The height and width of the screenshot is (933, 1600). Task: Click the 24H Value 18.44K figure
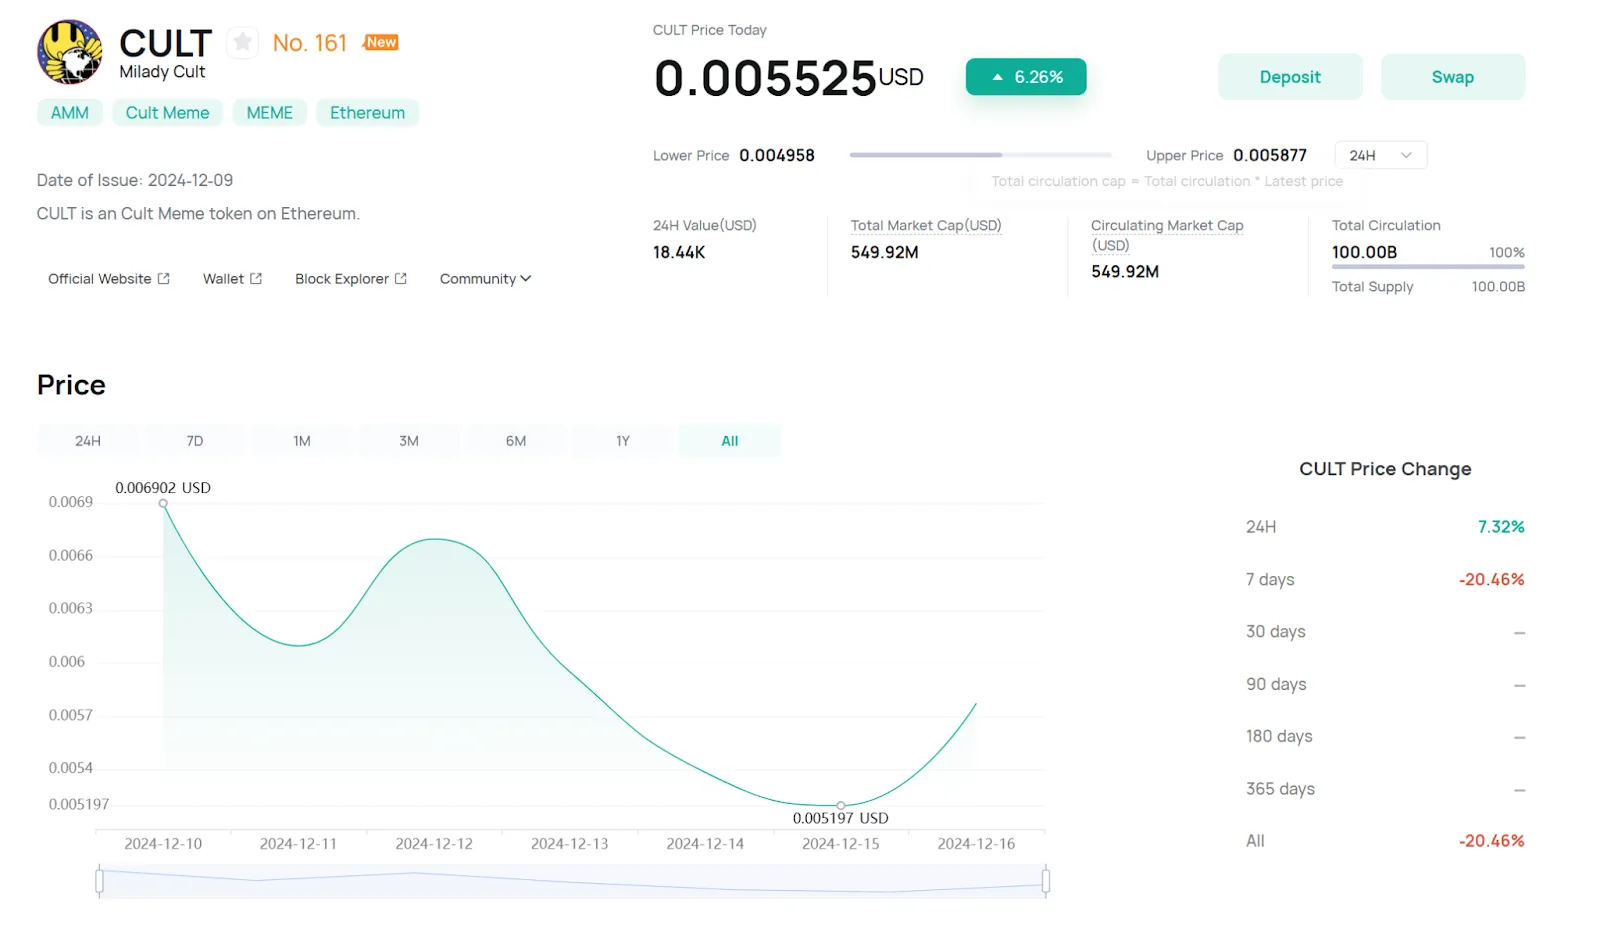tap(679, 252)
